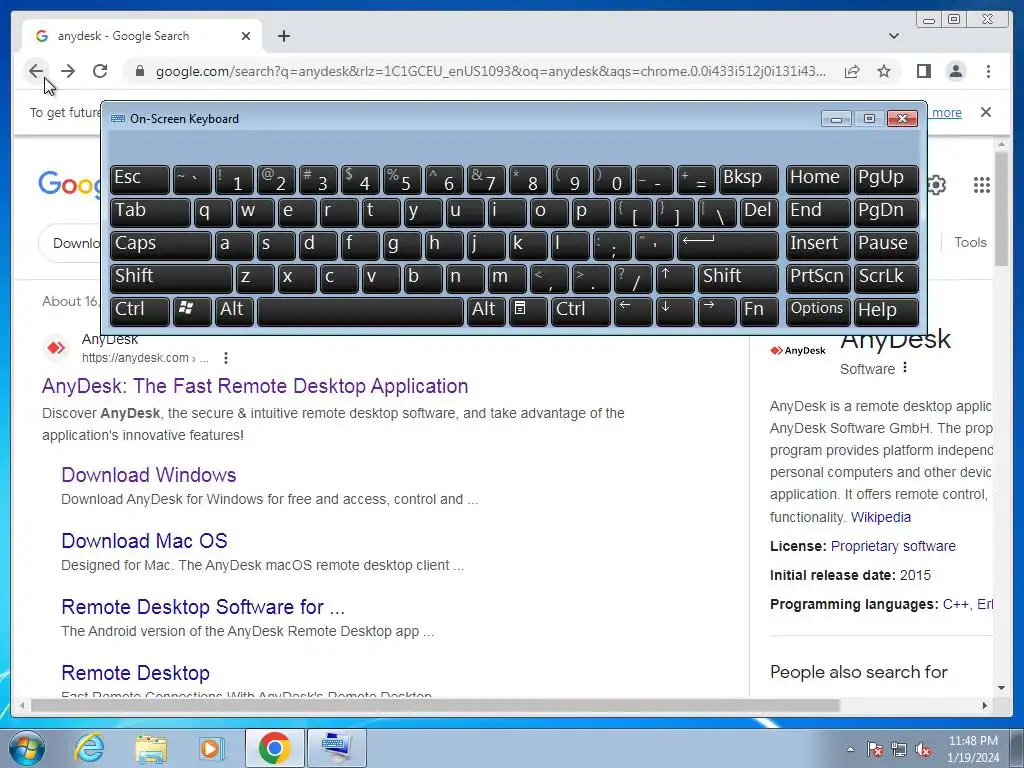Open the Download Windows link
Image resolution: width=1024 pixels, height=768 pixels.
[x=149, y=475]
